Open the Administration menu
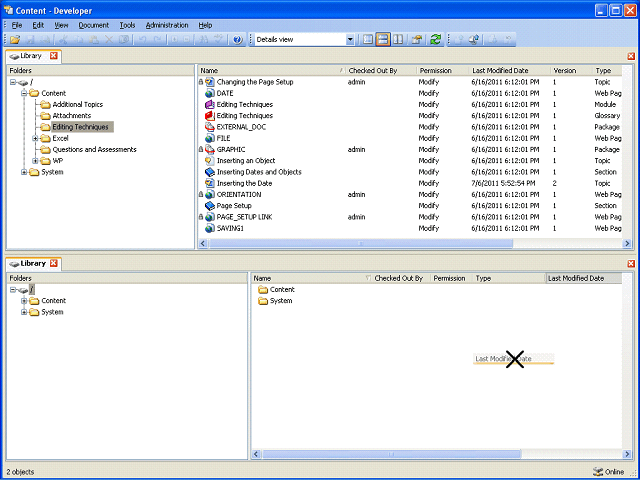This screenshot has height=480, width=640. [x=167, y=25]
